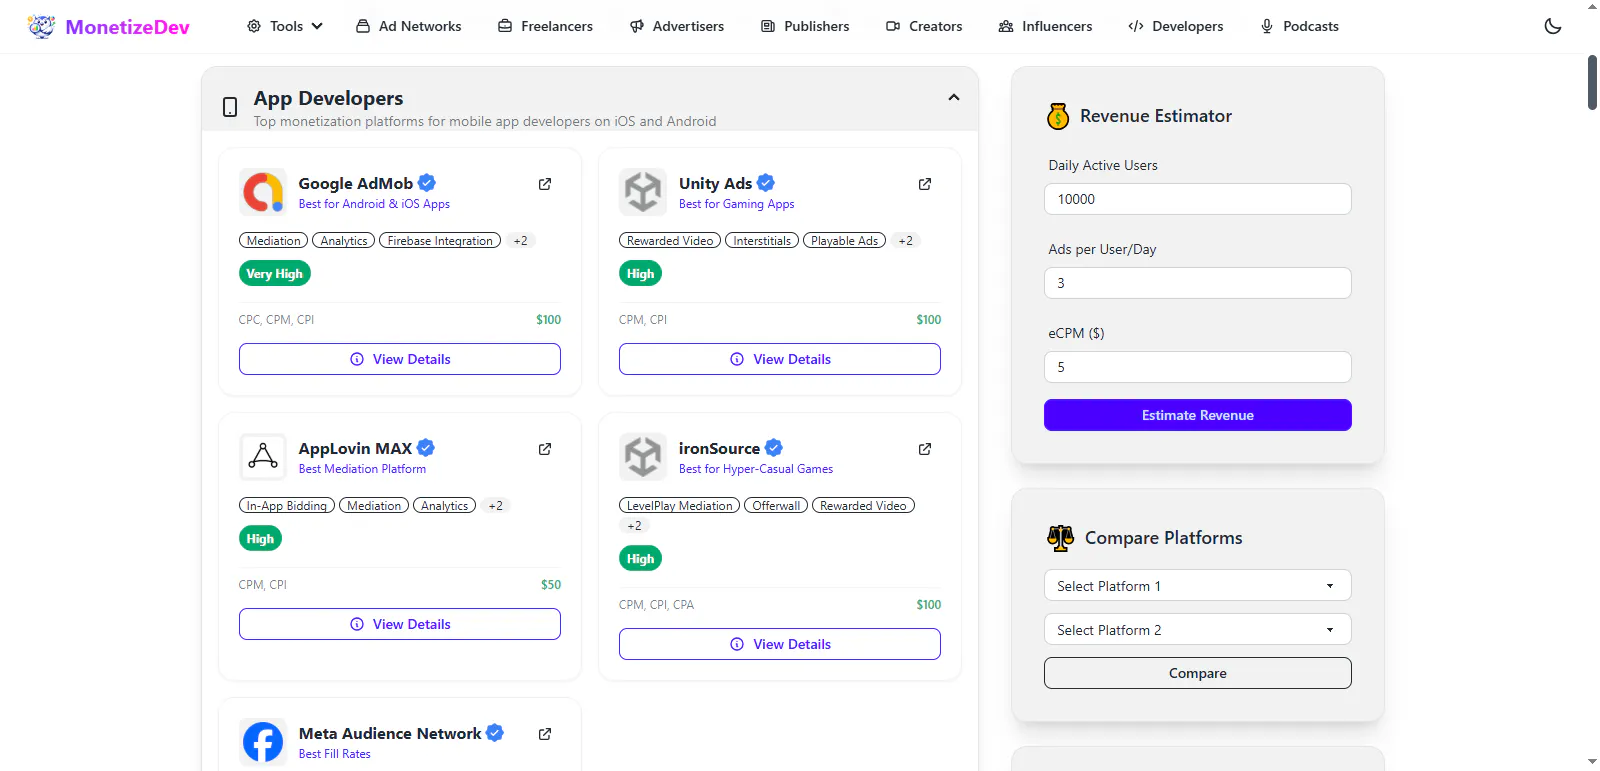Navigate to Developers section
Image resolution: width=1600 pixels, height=771 pixels.
pyautogui.click(x=1176, y=26)
